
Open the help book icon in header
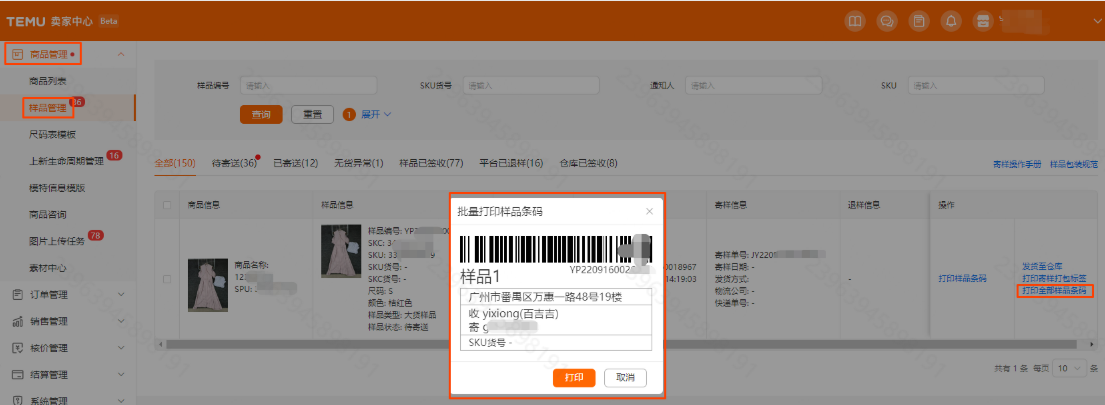(855, 21)
